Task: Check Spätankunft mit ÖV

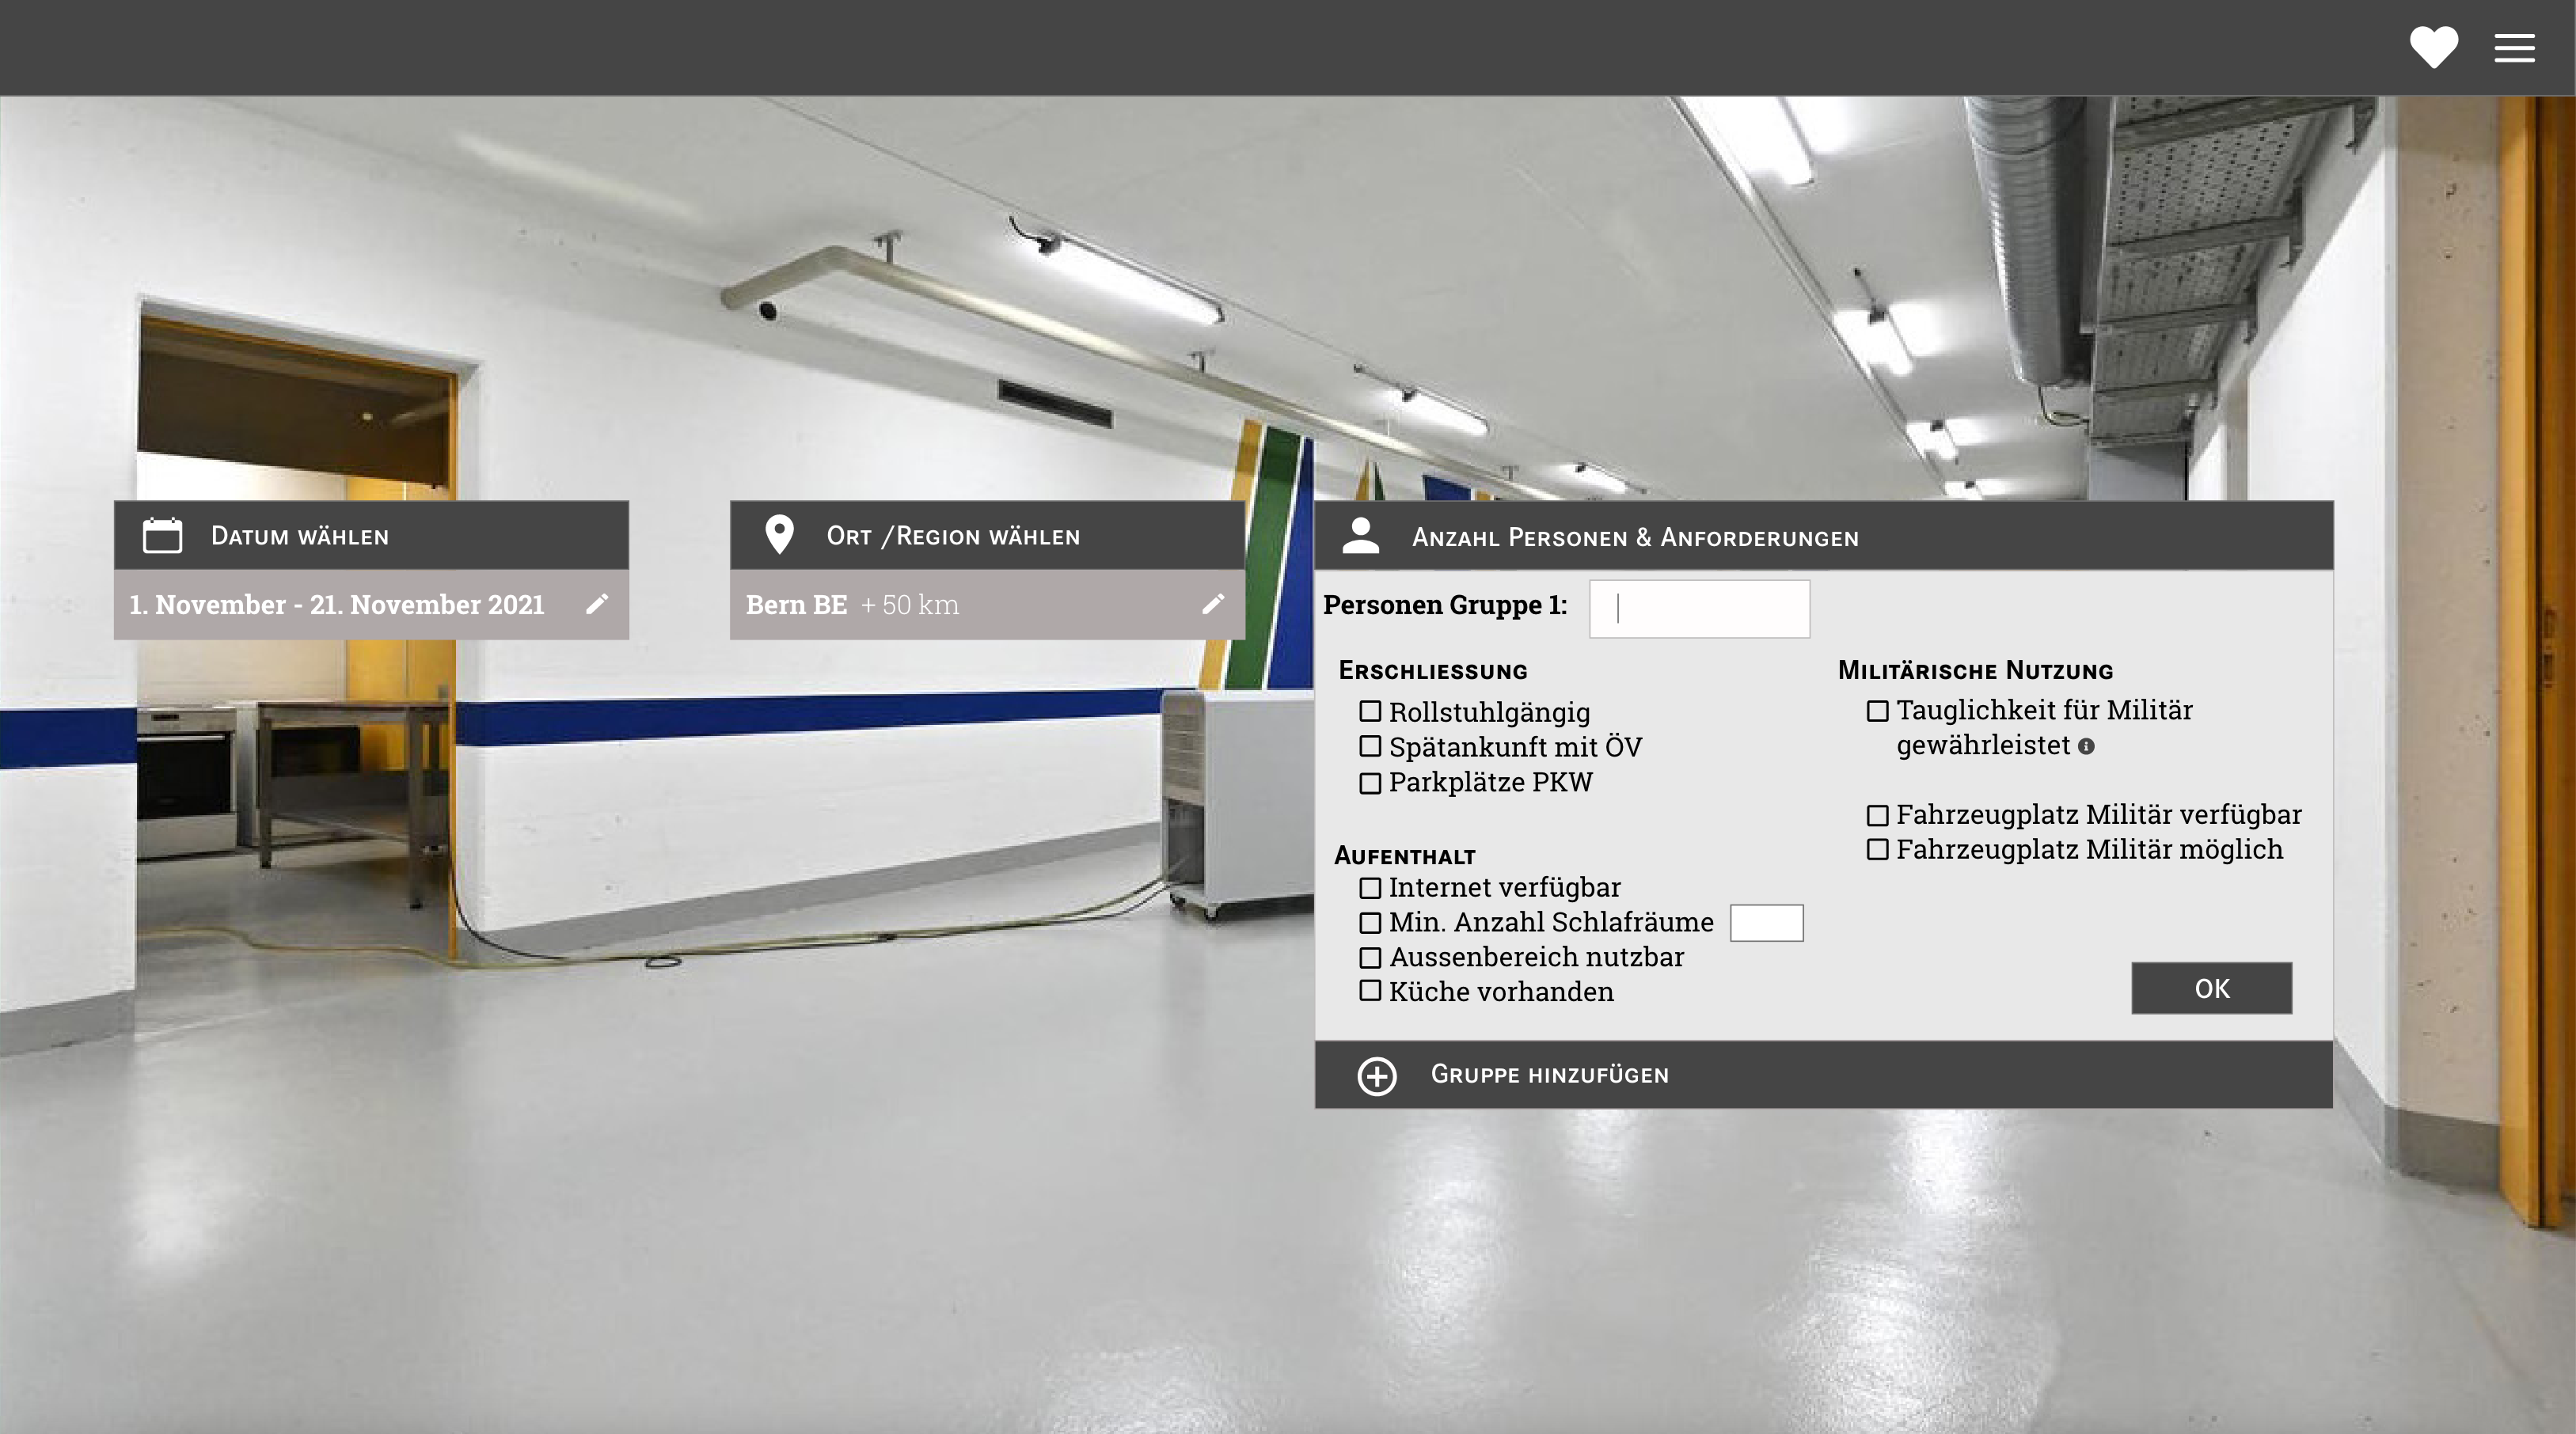Action: (1370, 746)
